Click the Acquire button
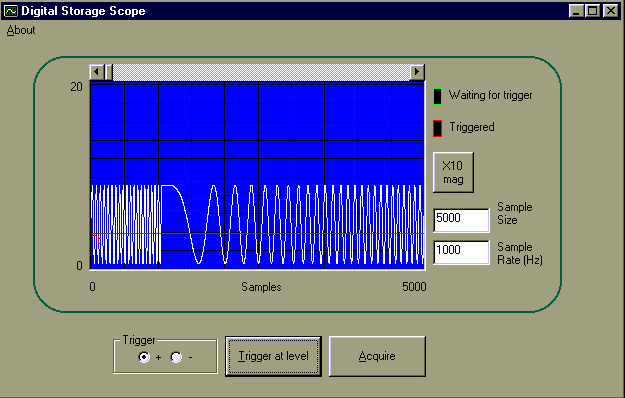Viewport: 625px width, 398px height. (x=377, y=356)
